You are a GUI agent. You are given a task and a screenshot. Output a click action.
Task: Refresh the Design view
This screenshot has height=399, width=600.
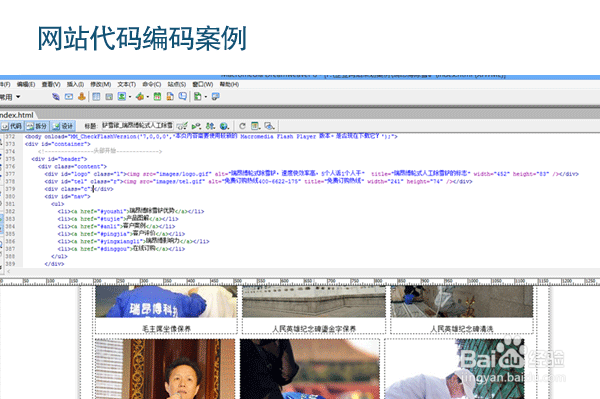pos(242,126)
